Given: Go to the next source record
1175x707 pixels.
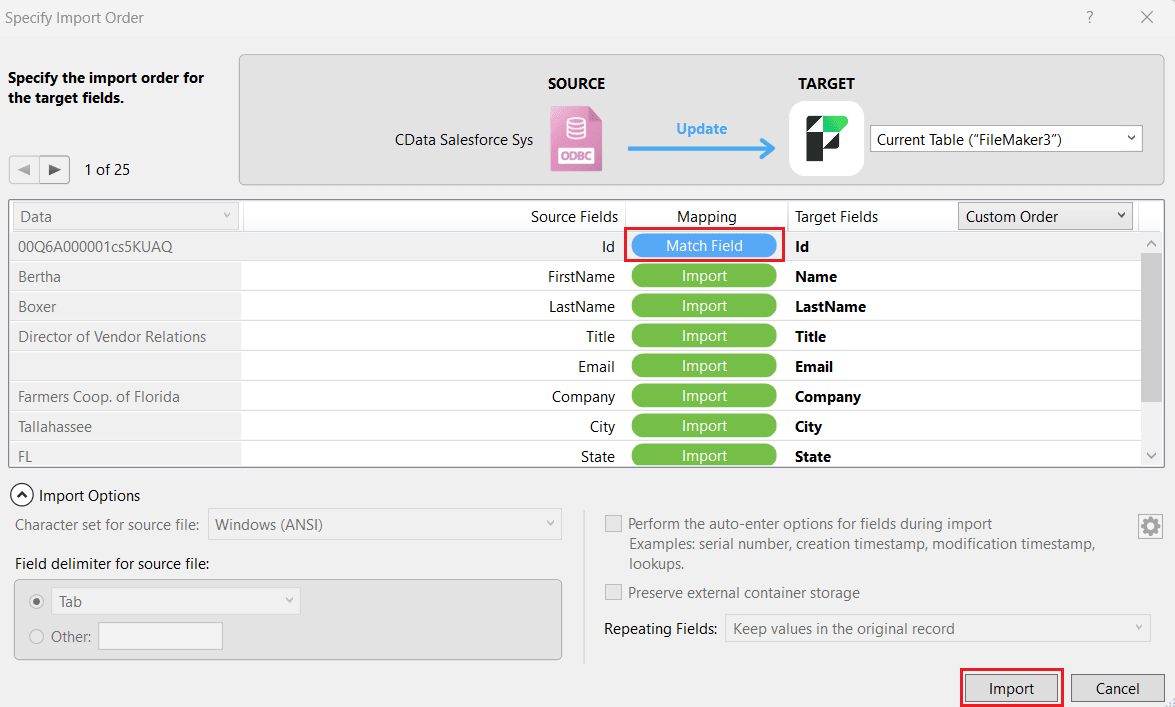Looking at the screenshot, I should [x=55, y=169].
